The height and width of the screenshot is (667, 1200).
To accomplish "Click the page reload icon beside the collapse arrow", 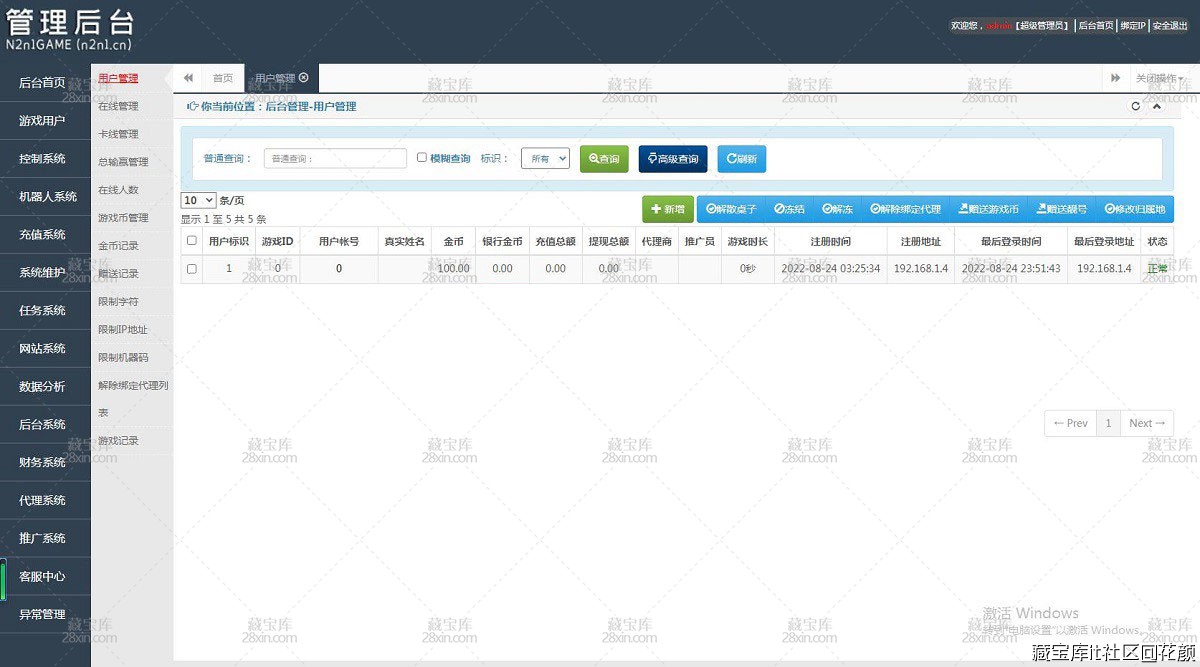I will 1135,106.
